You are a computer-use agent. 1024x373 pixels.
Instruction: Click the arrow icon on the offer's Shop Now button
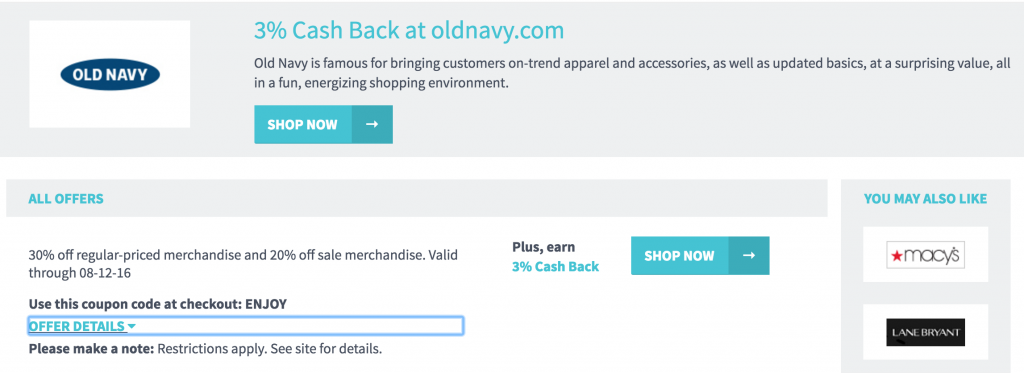(749, 255)
